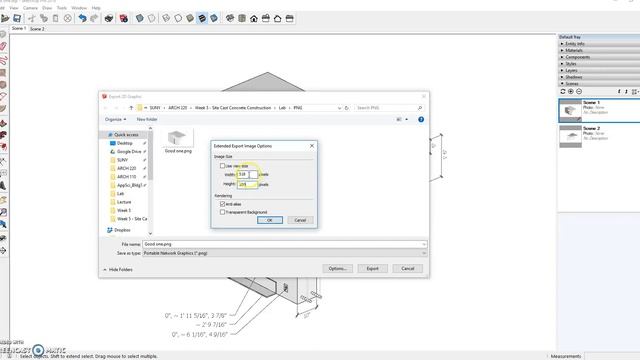The width and height of the screenshot is (640, 360).
Task: Click the Copy icon in toolbar
Action: [44, 18]
